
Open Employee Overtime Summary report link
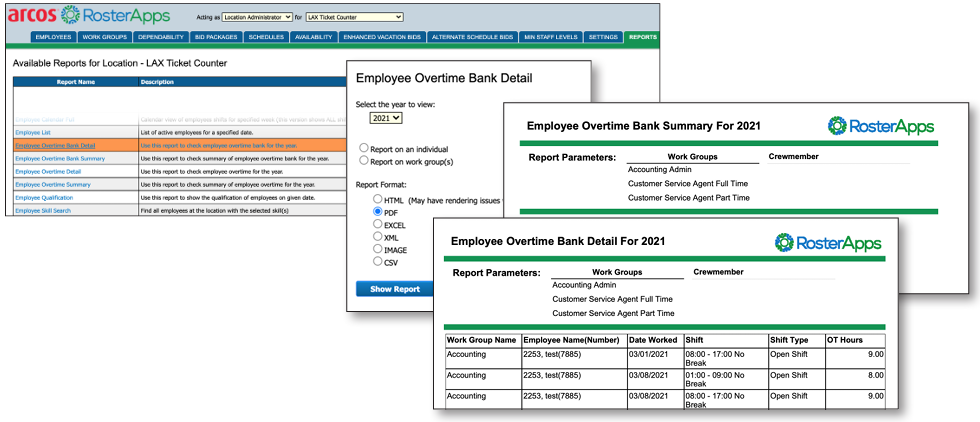pyautogui.click(x=53, y=184)
